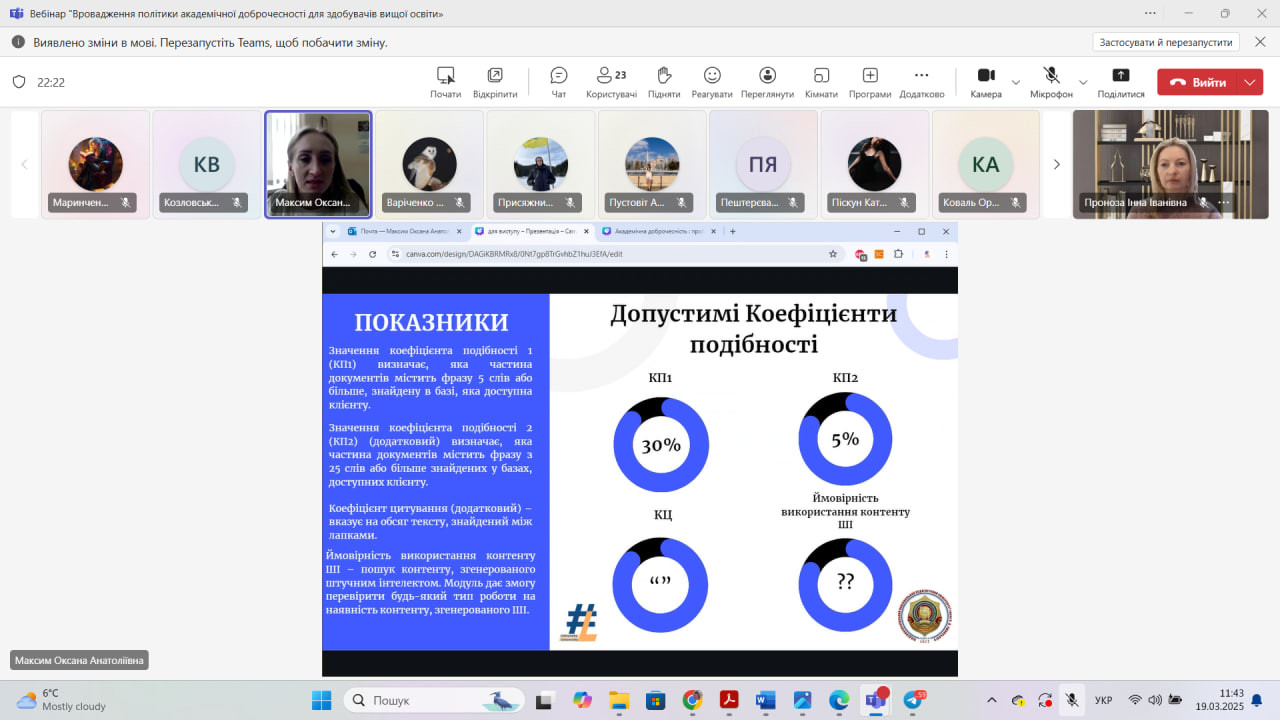
Task: Select Максим Оксана participant video tile
Action: coord(318,163)
